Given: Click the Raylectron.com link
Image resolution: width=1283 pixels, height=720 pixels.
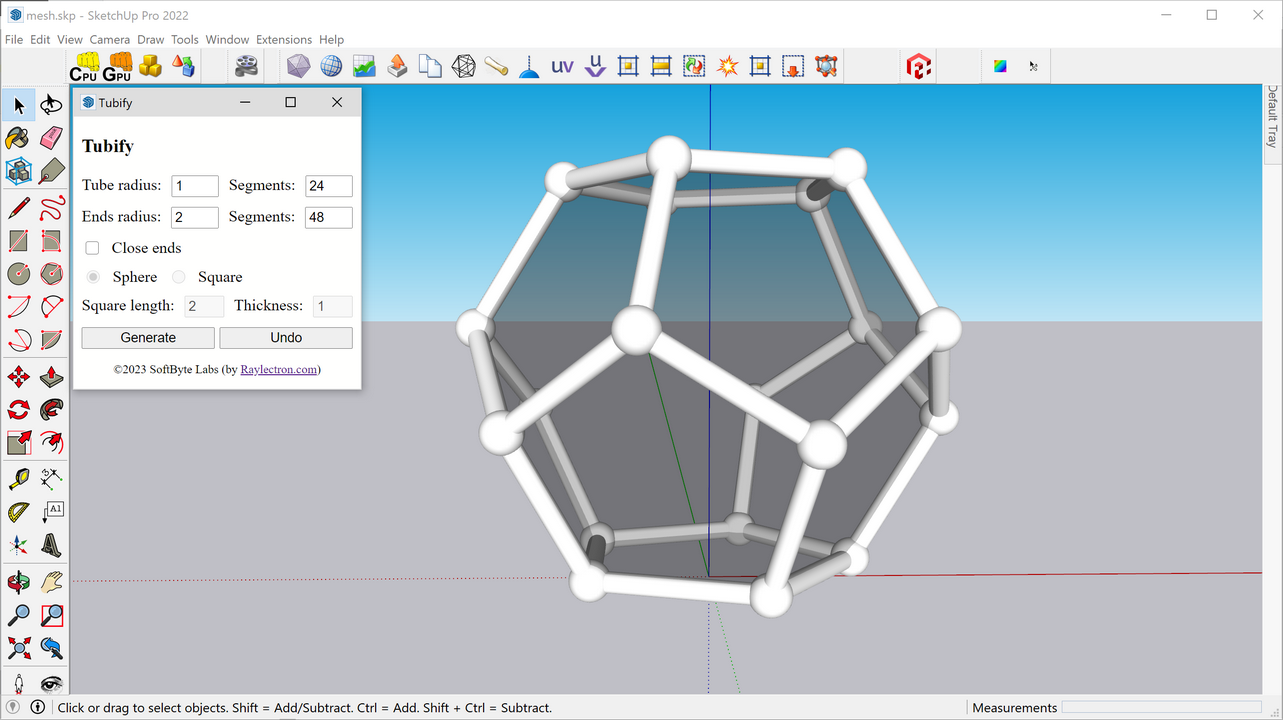Looking at the screenshot, I should click(279, 369).
